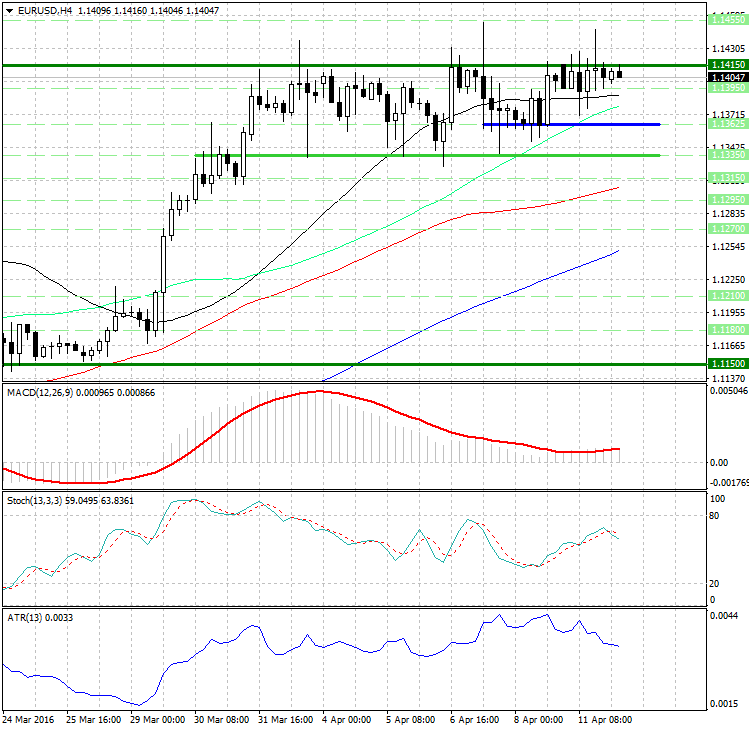Viewport: 749px width, 731px height.
Task: Click the 25 Mar 16:00 time label
Action: [94, 720]
